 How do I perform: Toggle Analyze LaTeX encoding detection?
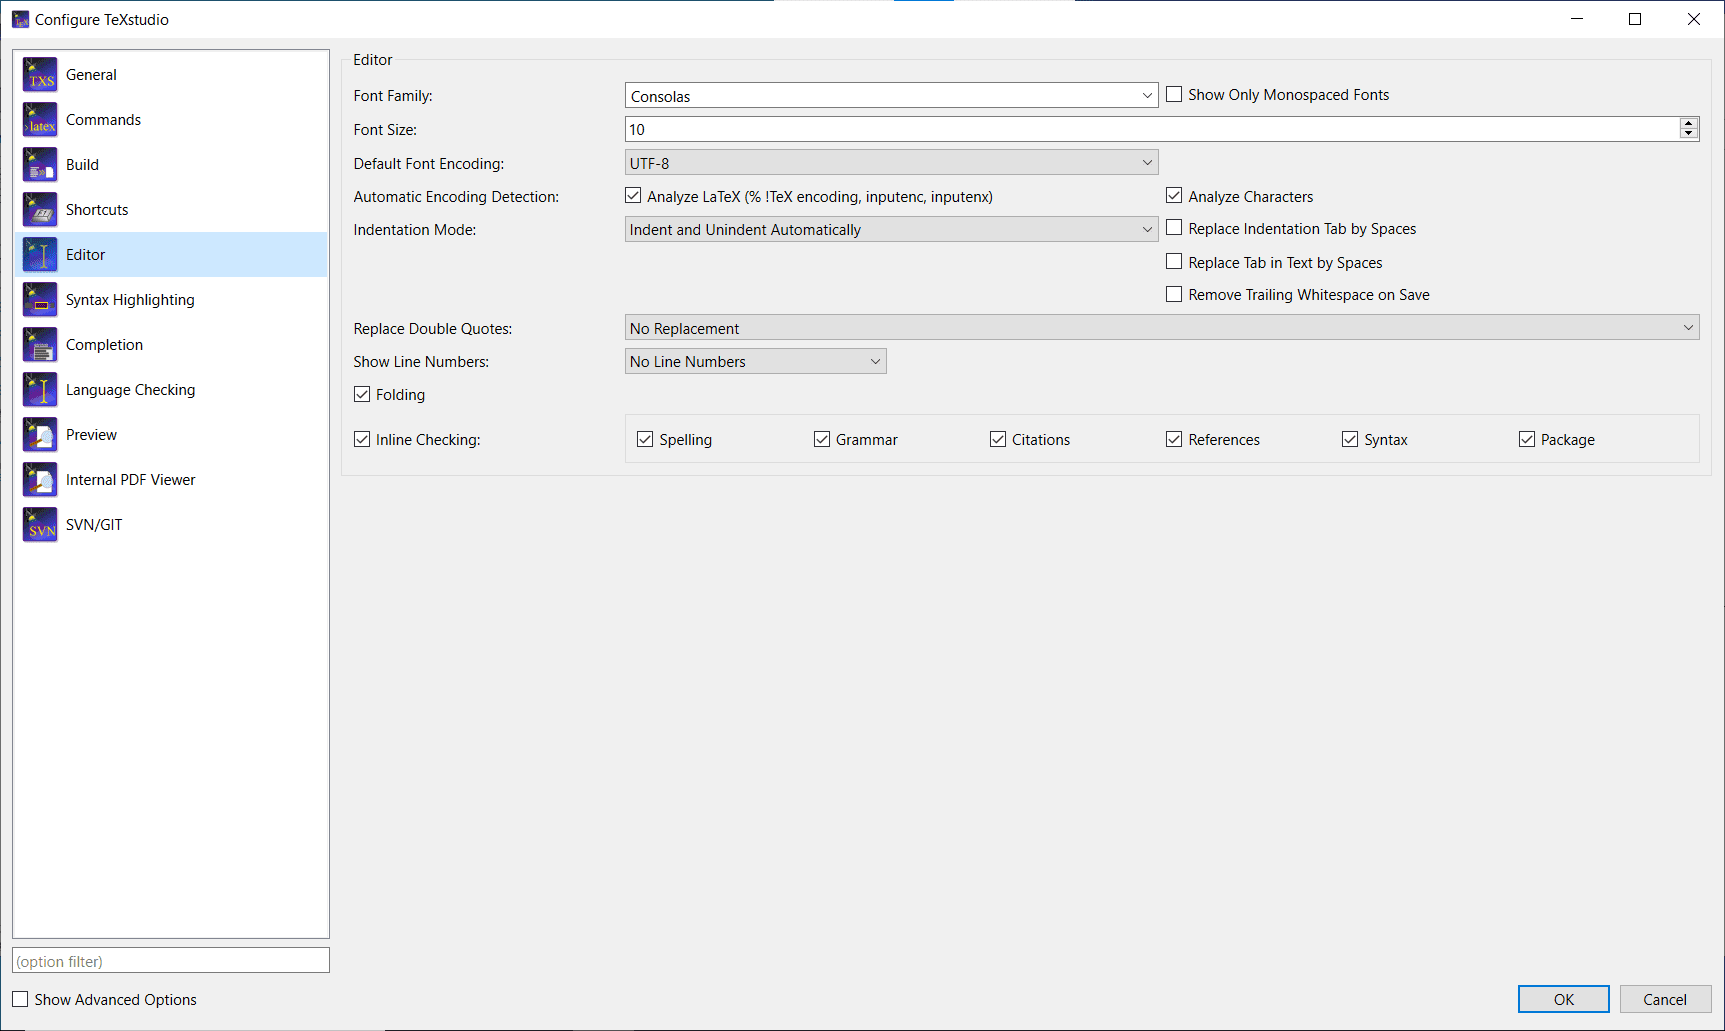[x=633, y=196]
